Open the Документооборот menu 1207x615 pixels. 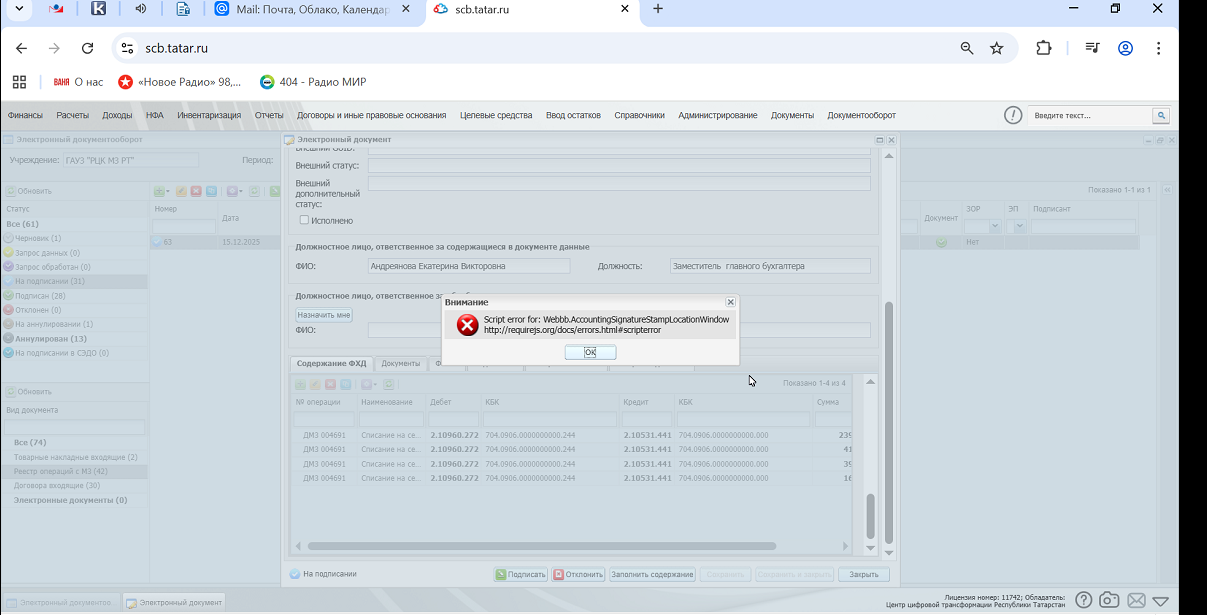pos(861,115)
